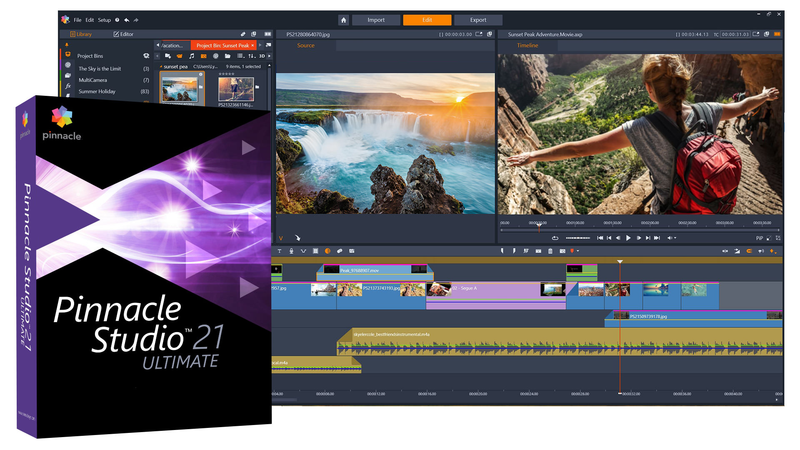Toggle loop playback
This screenshot has width=800, height=450.
coord(555,238)
